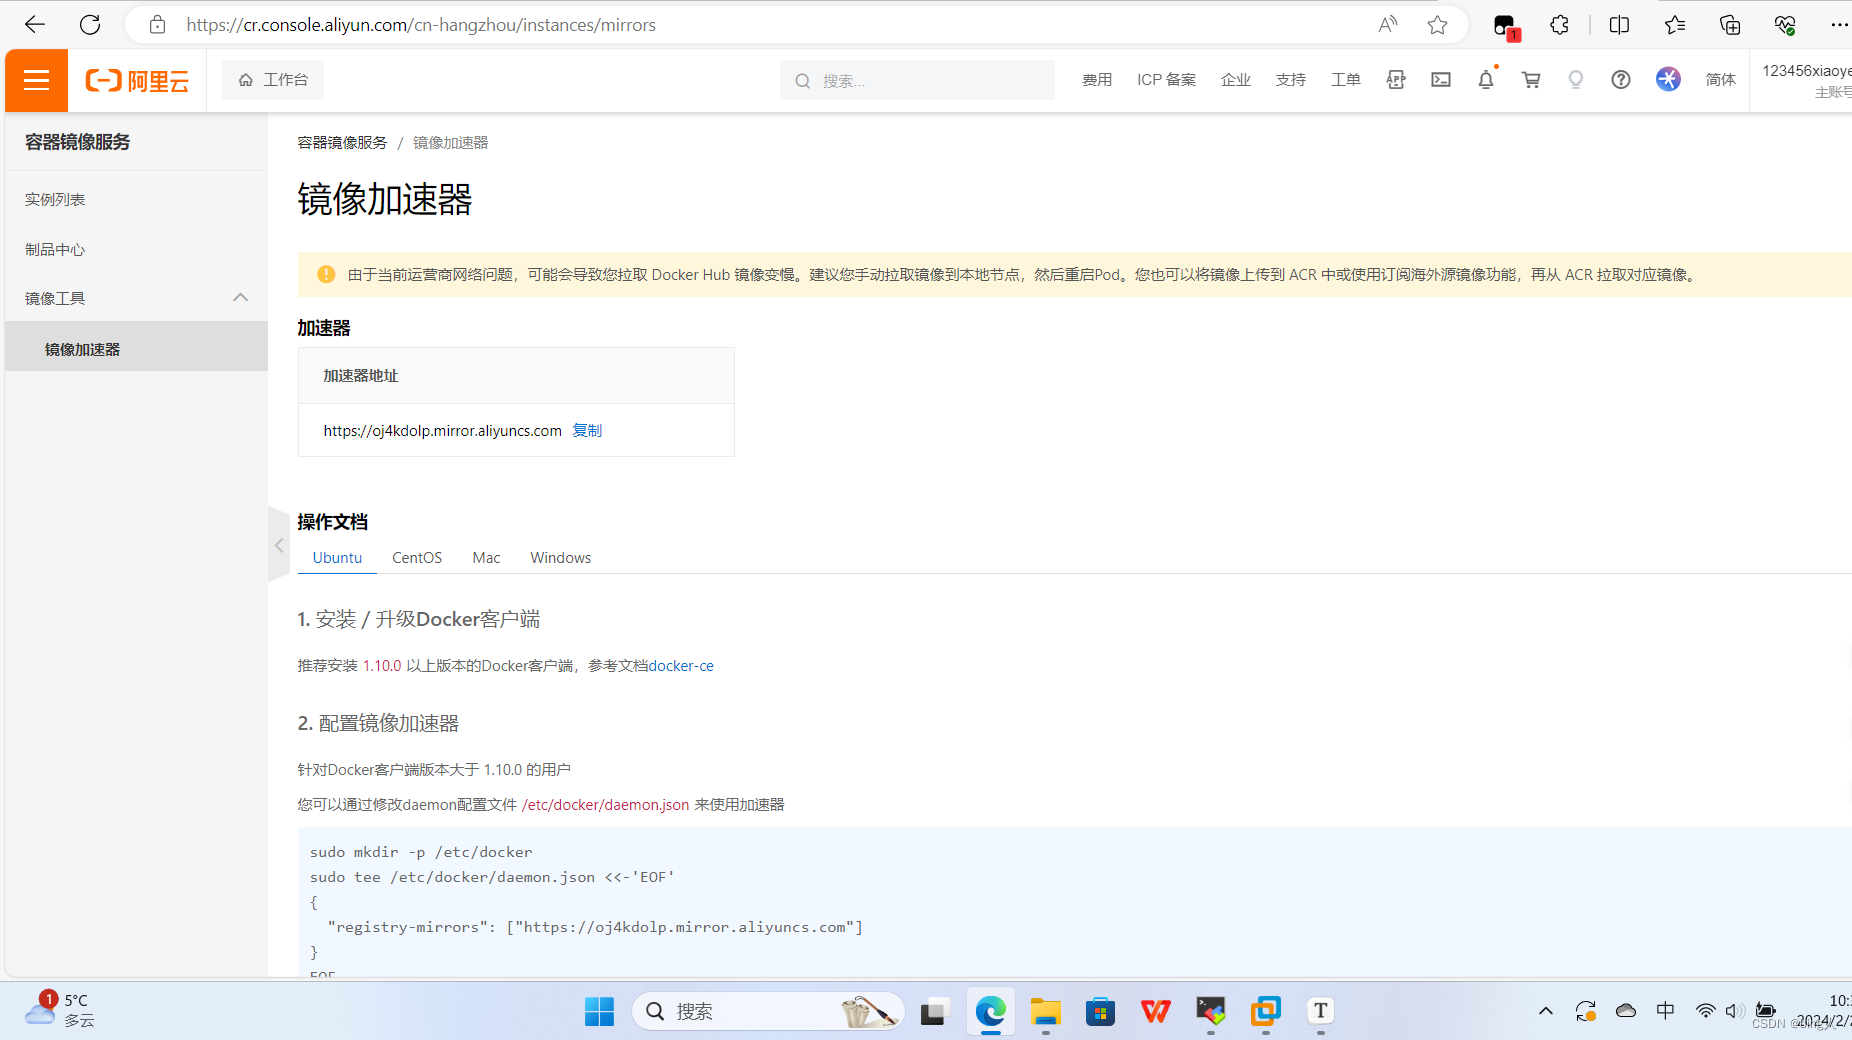
Task: Open the 工单 ticket menu
Action: coord(1346,80)
